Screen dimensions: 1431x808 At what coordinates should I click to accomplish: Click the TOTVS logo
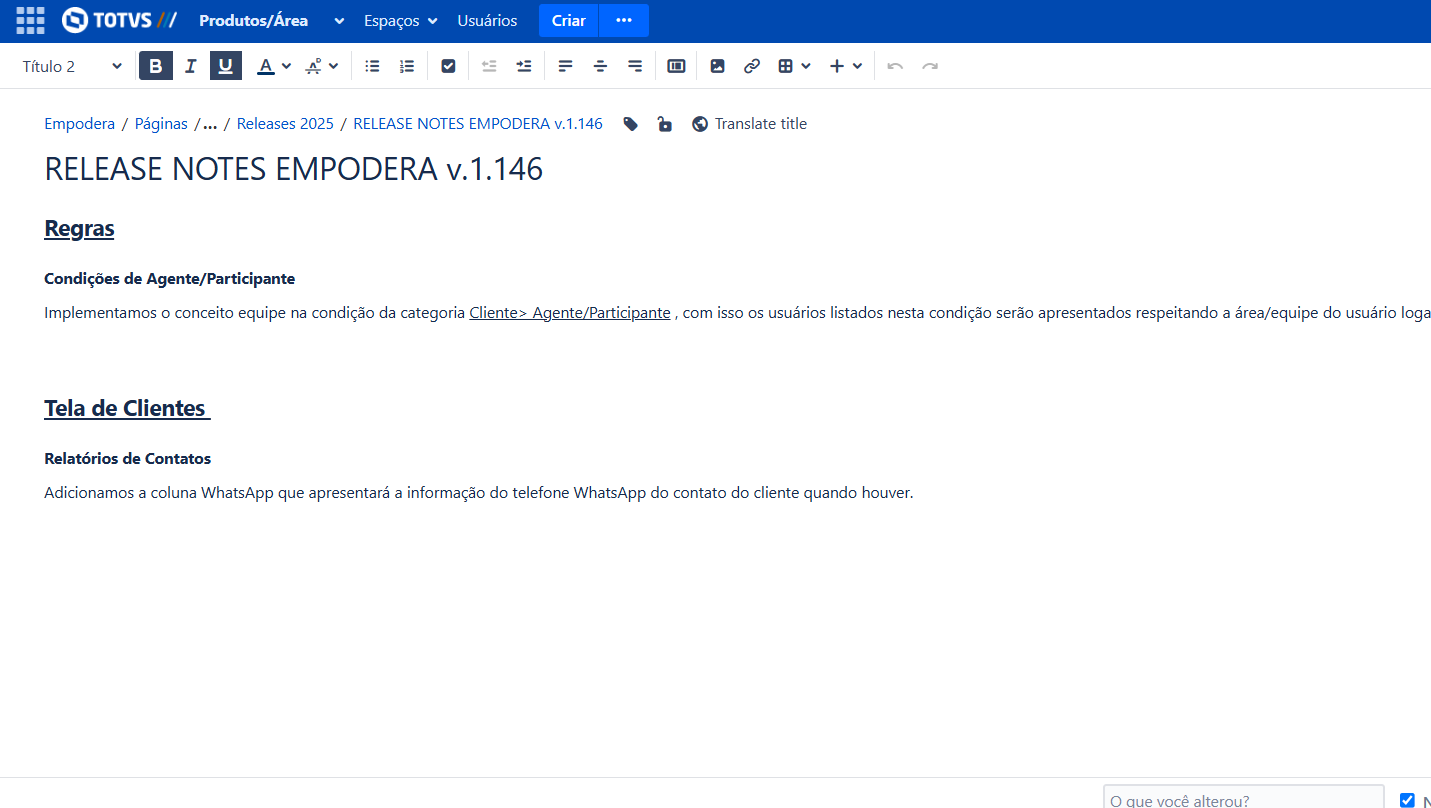(119, 20)
